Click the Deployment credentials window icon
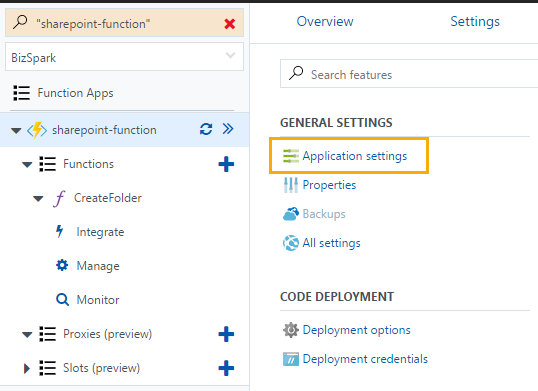 [291, 359]
